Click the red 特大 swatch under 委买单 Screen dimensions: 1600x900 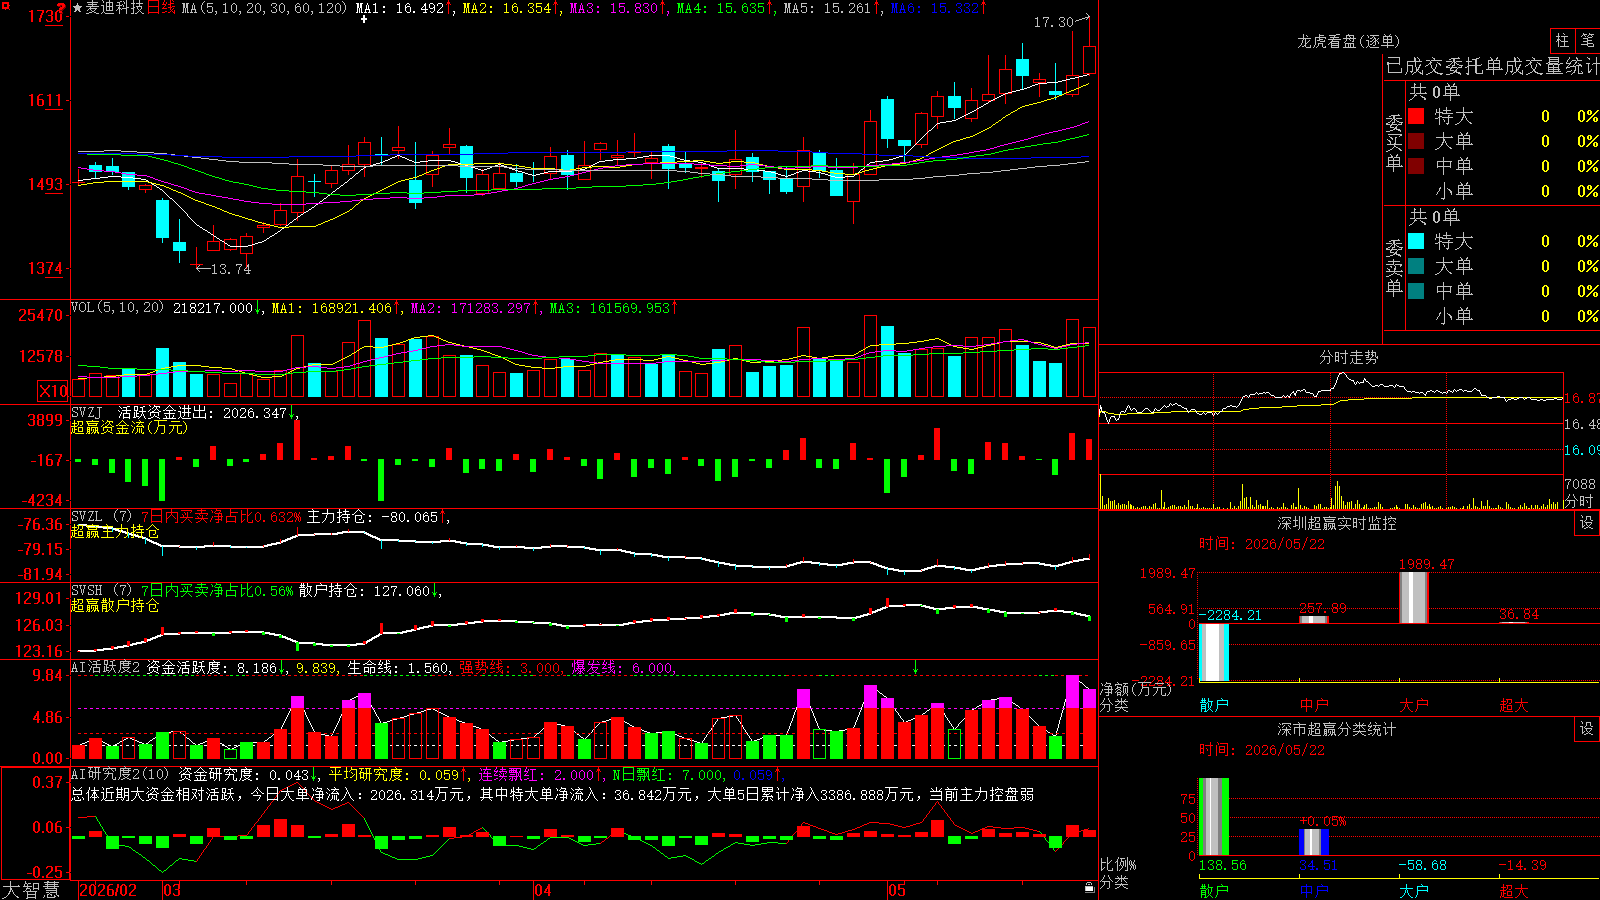click(x=1416, y=116)
